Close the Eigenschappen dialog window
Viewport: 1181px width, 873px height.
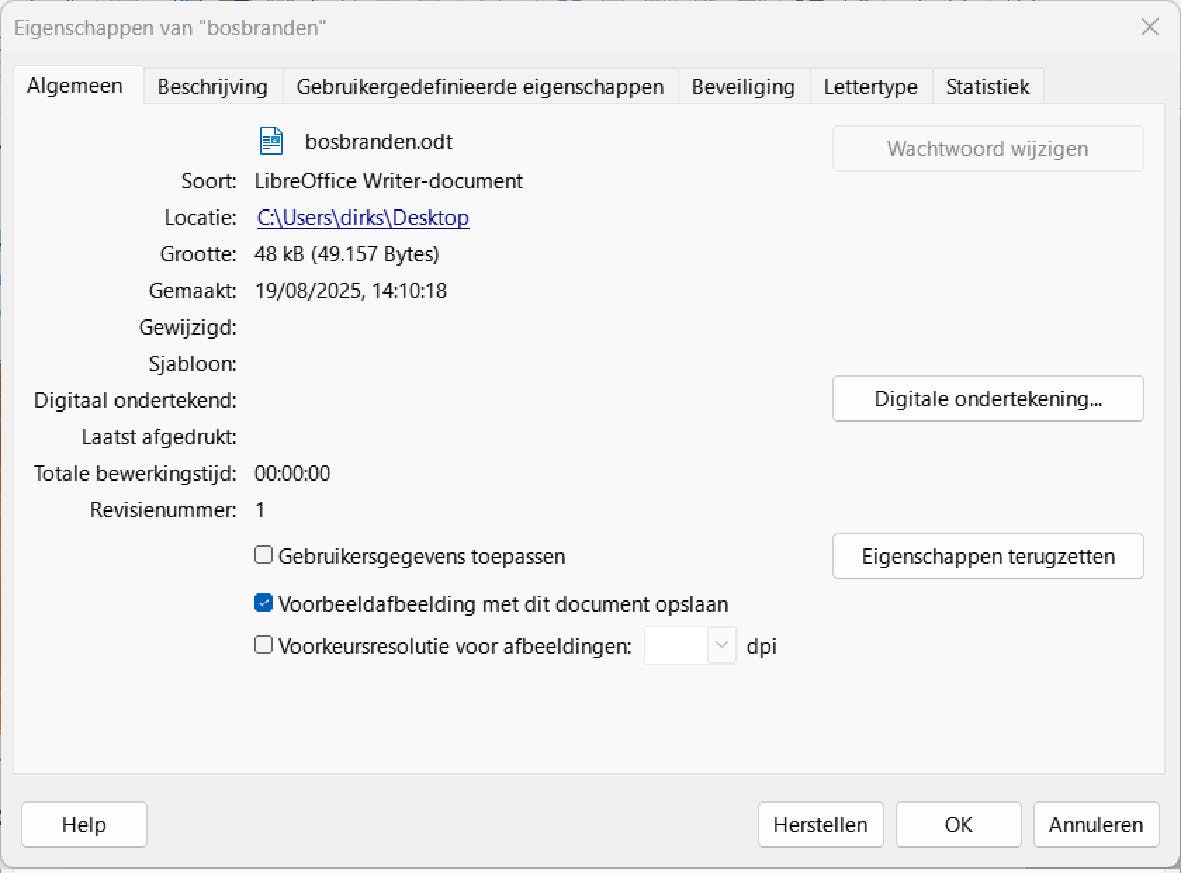pyautogui.click(x=1150, y=27)
